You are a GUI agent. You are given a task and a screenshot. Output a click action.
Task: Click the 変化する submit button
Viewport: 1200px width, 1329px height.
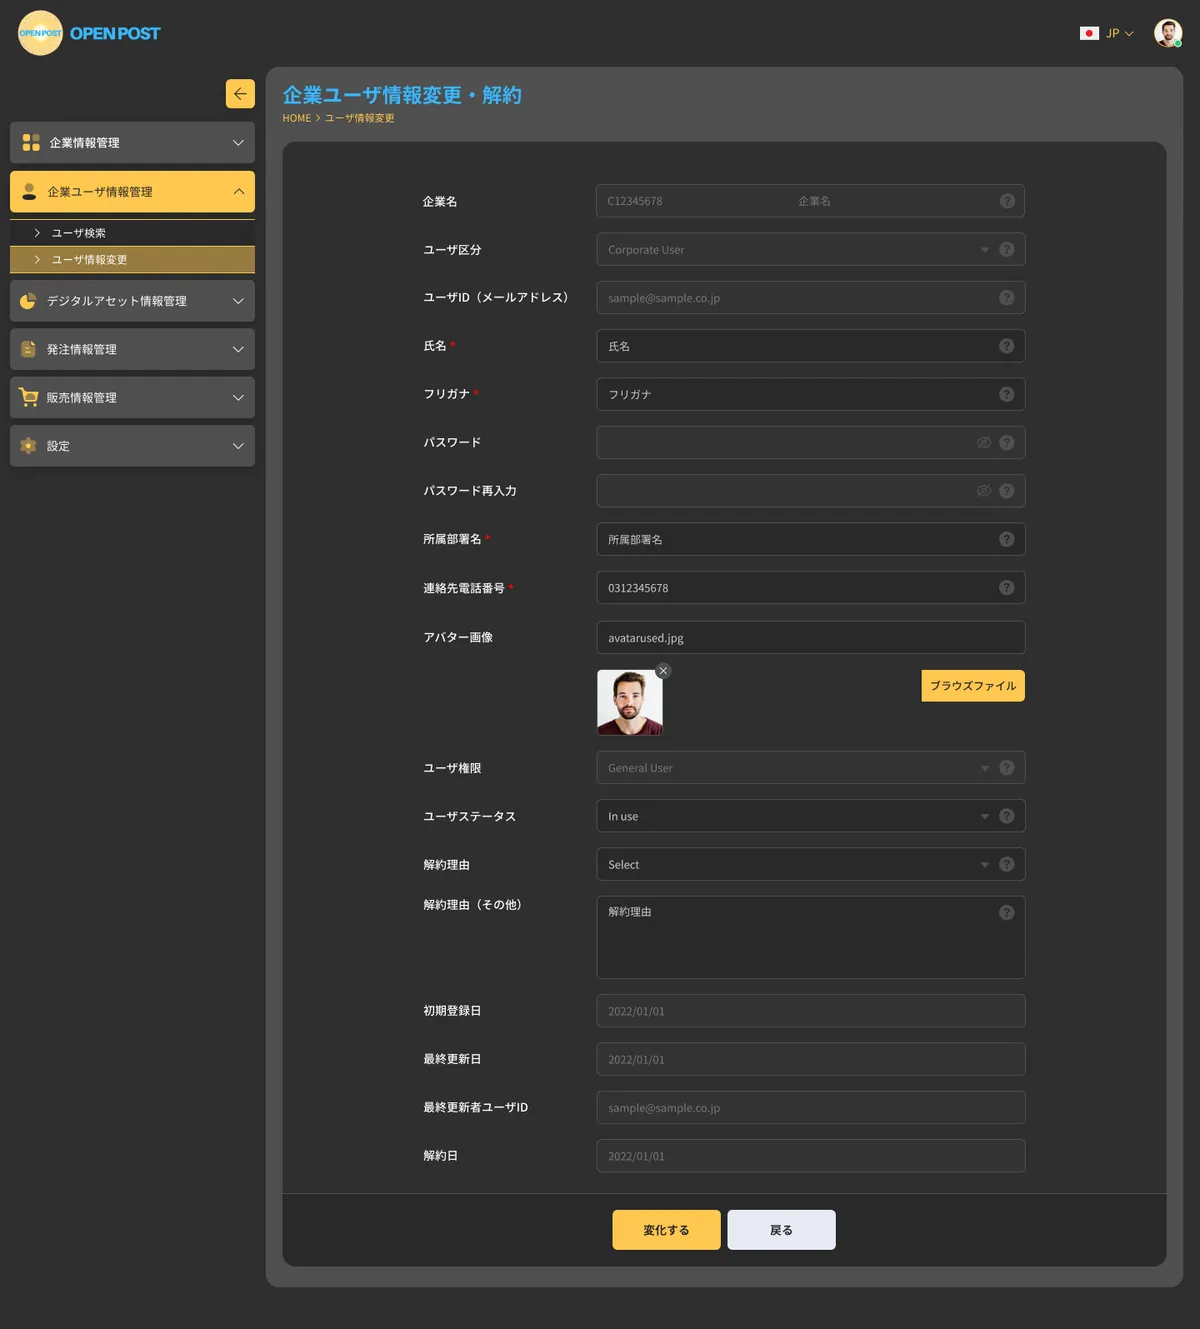tap(666, 1230)
